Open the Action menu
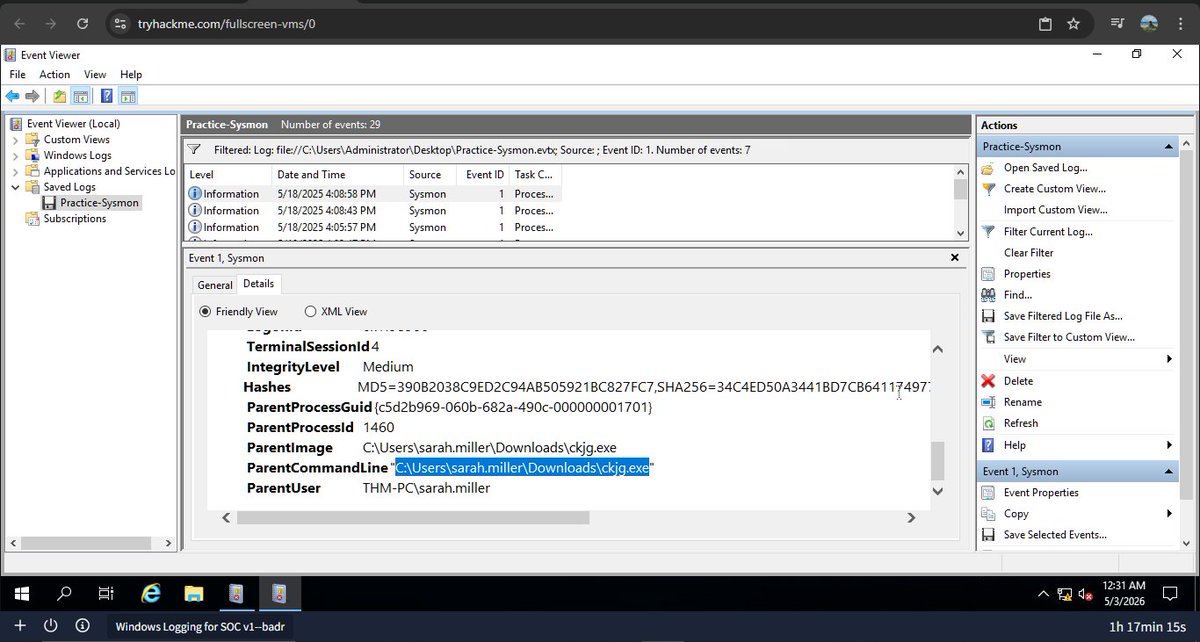The image size is (1200, 642). 55,74
